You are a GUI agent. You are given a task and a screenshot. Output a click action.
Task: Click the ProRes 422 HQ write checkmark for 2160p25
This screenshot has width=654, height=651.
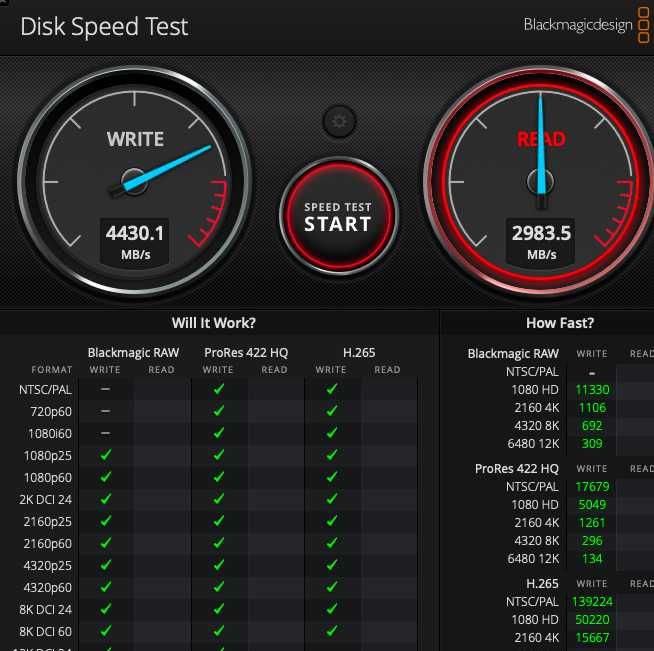pos(219,521)
